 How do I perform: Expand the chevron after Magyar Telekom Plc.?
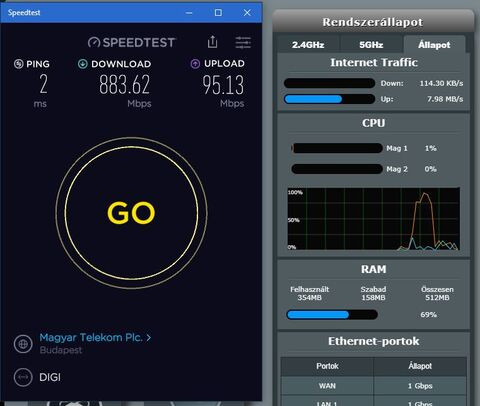click(x=149, y=338)
